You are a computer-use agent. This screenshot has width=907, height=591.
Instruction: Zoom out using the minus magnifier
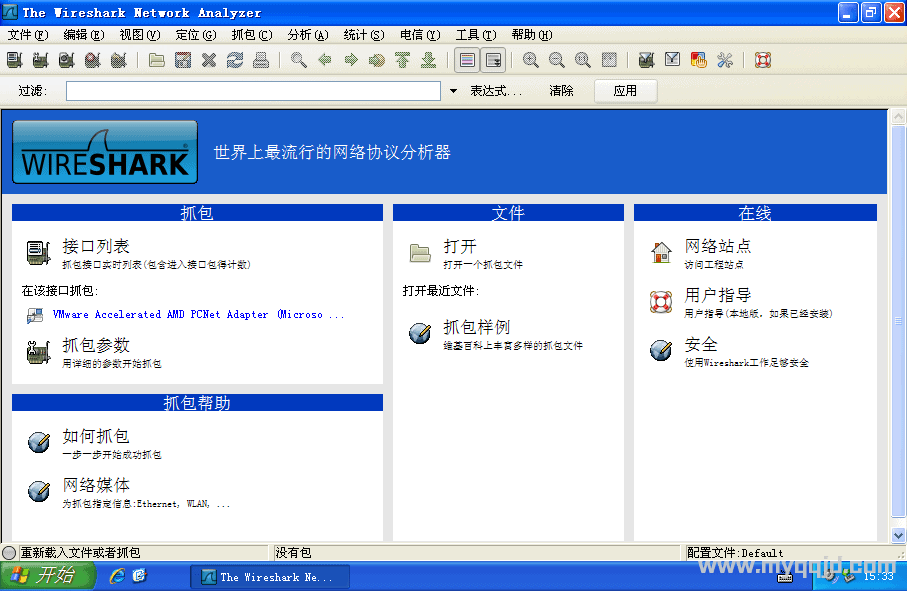[x=556, y=60]
